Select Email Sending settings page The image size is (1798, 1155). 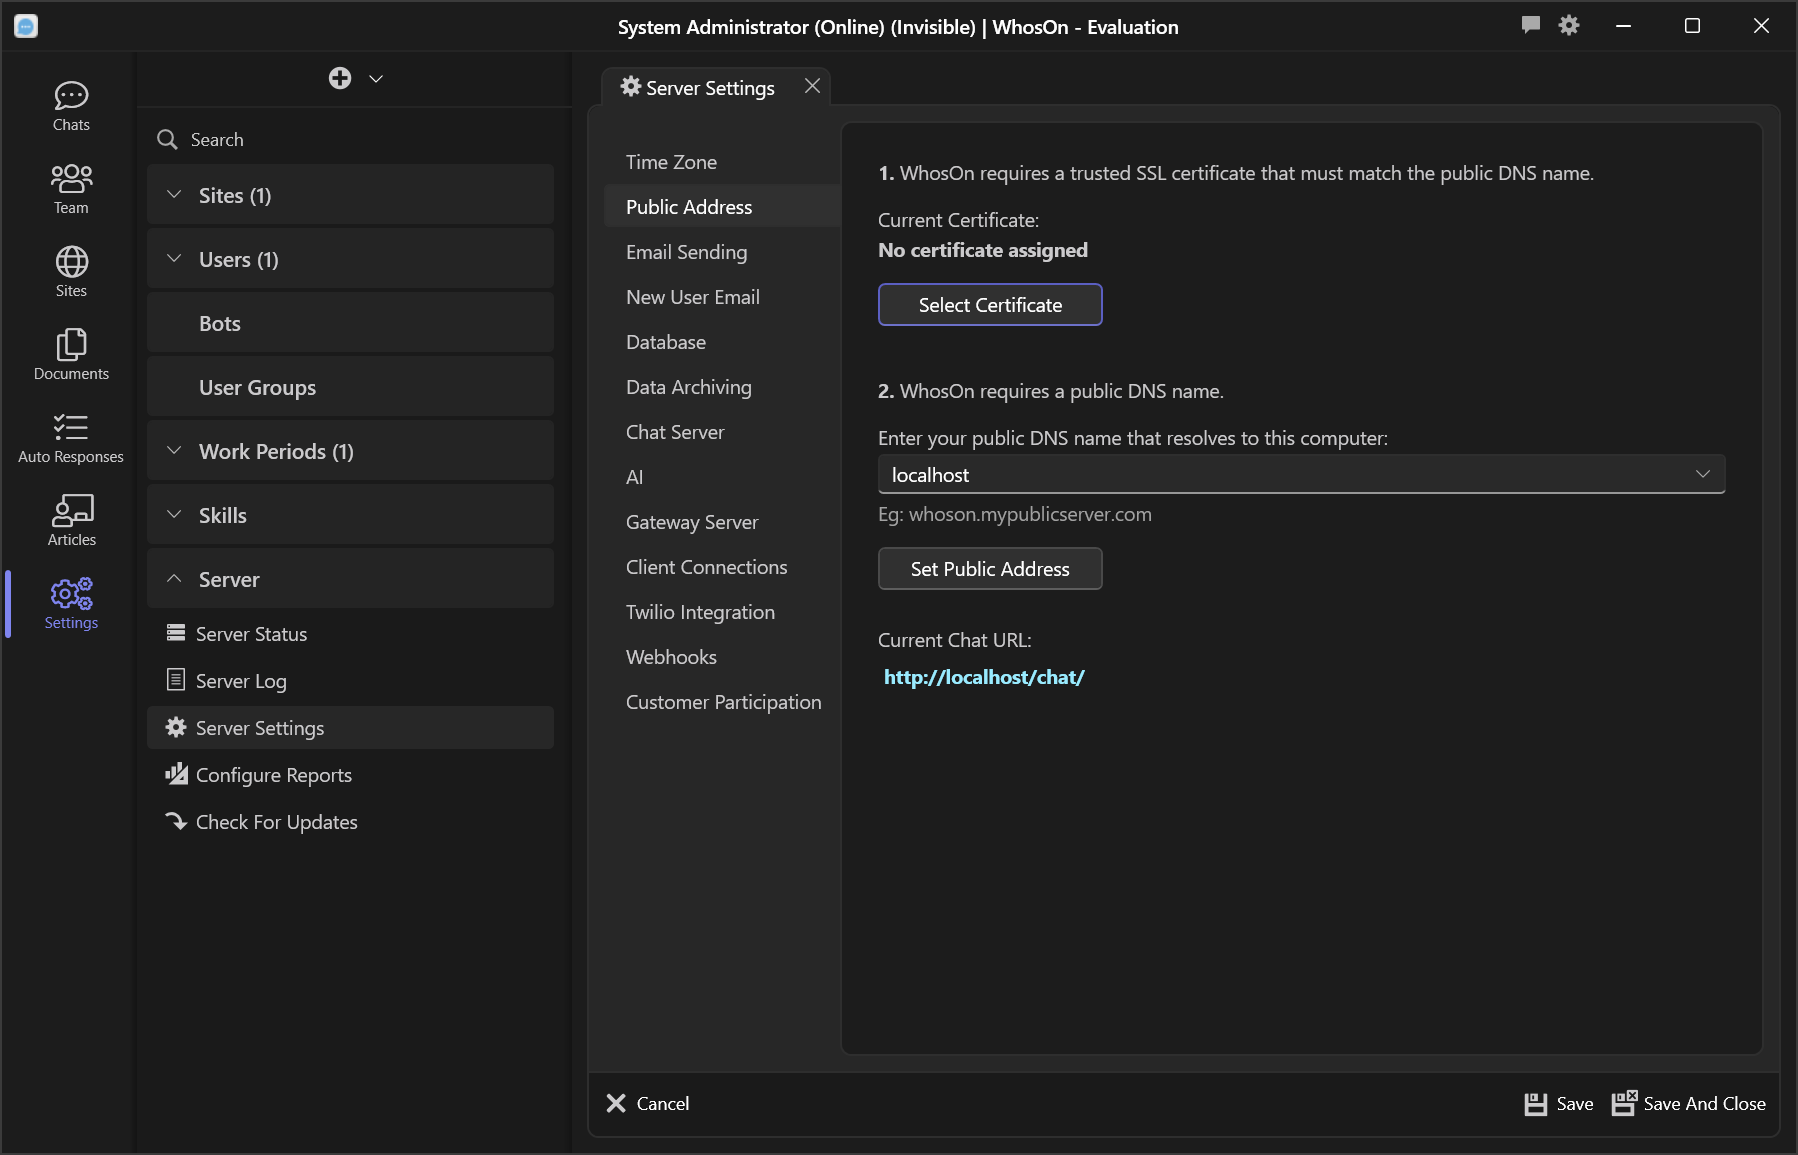click(x=722, y=252)
